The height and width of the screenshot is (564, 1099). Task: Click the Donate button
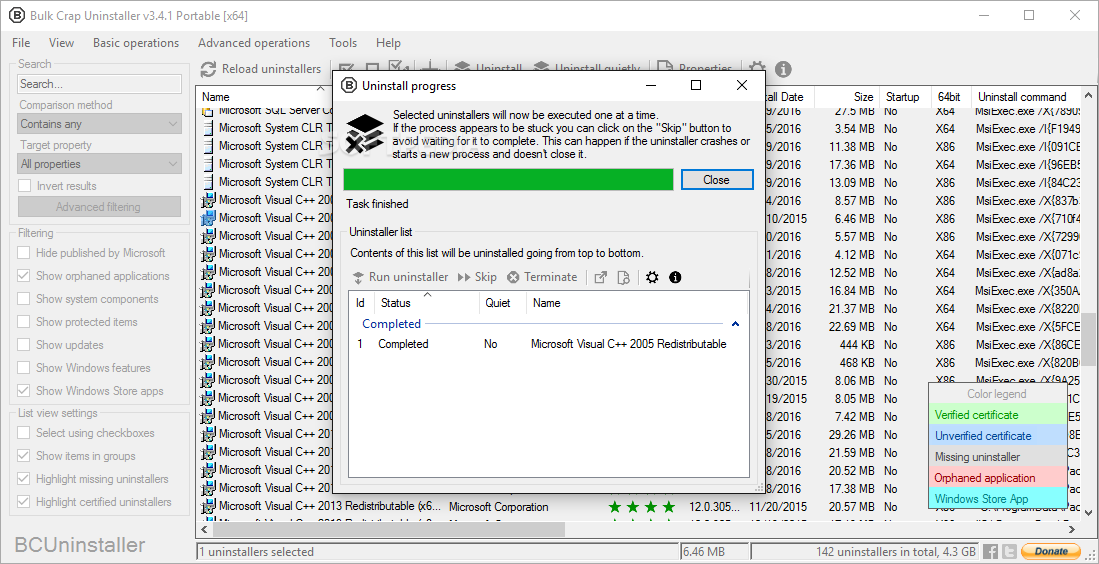pyautogui.click(x=1051, y=551)
